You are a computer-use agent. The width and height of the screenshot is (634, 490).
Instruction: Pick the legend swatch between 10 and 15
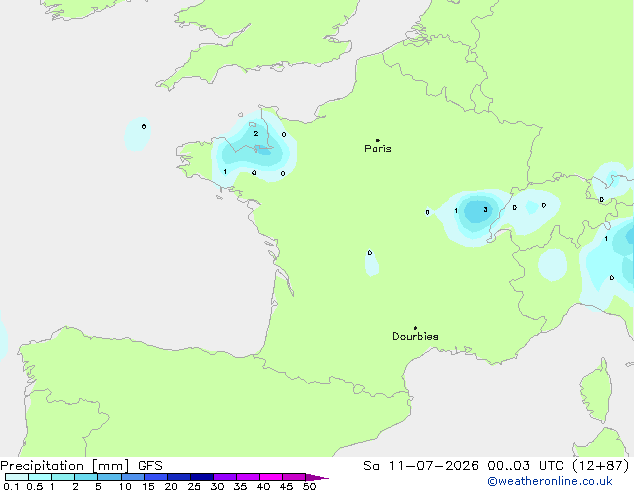tap(132, 477)
